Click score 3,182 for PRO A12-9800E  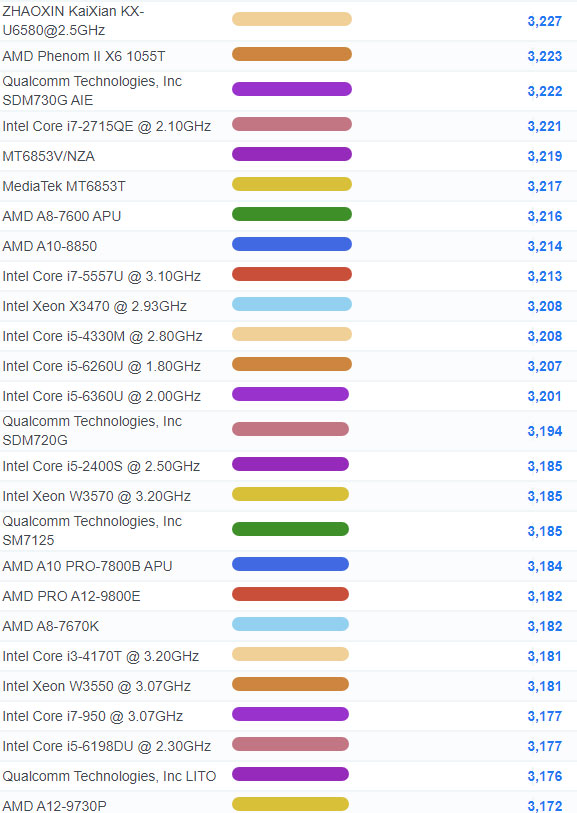tap(545, 596)
